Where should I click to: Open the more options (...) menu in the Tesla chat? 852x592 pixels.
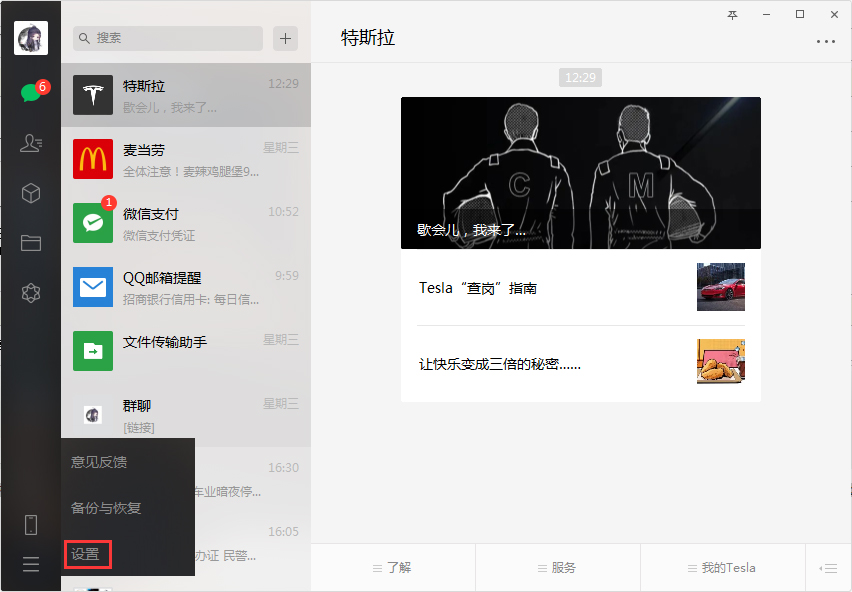pos(826,42)
